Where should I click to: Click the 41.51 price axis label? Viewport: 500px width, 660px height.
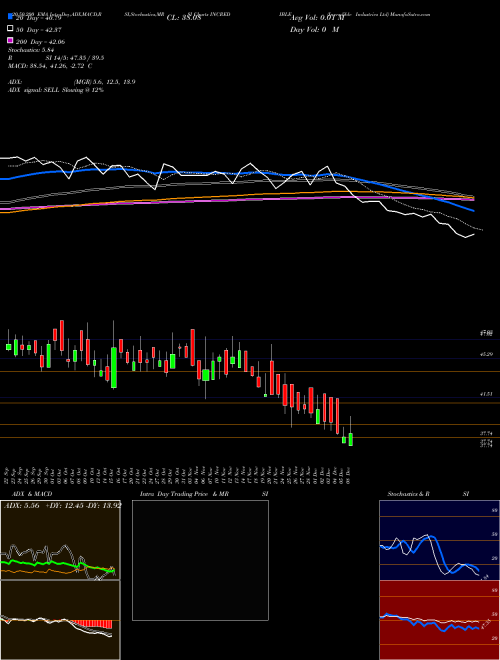(486, 394)
